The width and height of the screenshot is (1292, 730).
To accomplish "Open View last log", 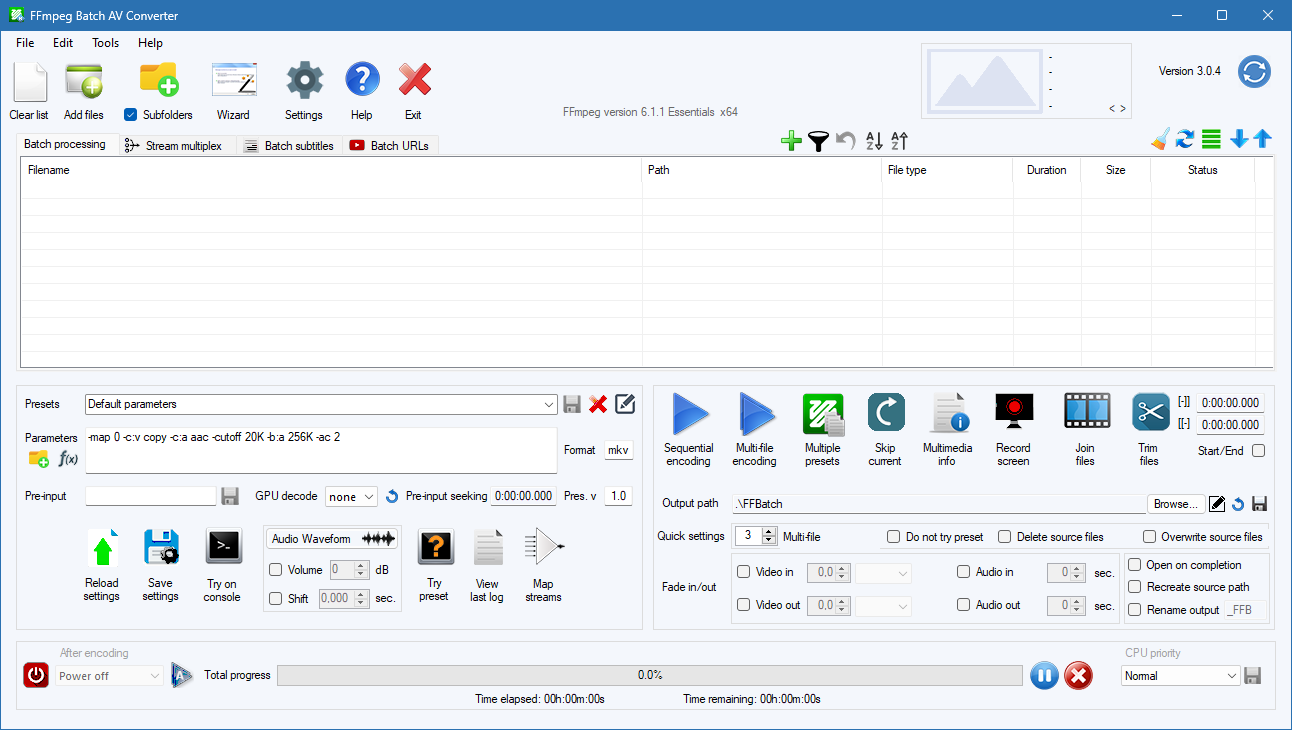I will coord(488,548).
